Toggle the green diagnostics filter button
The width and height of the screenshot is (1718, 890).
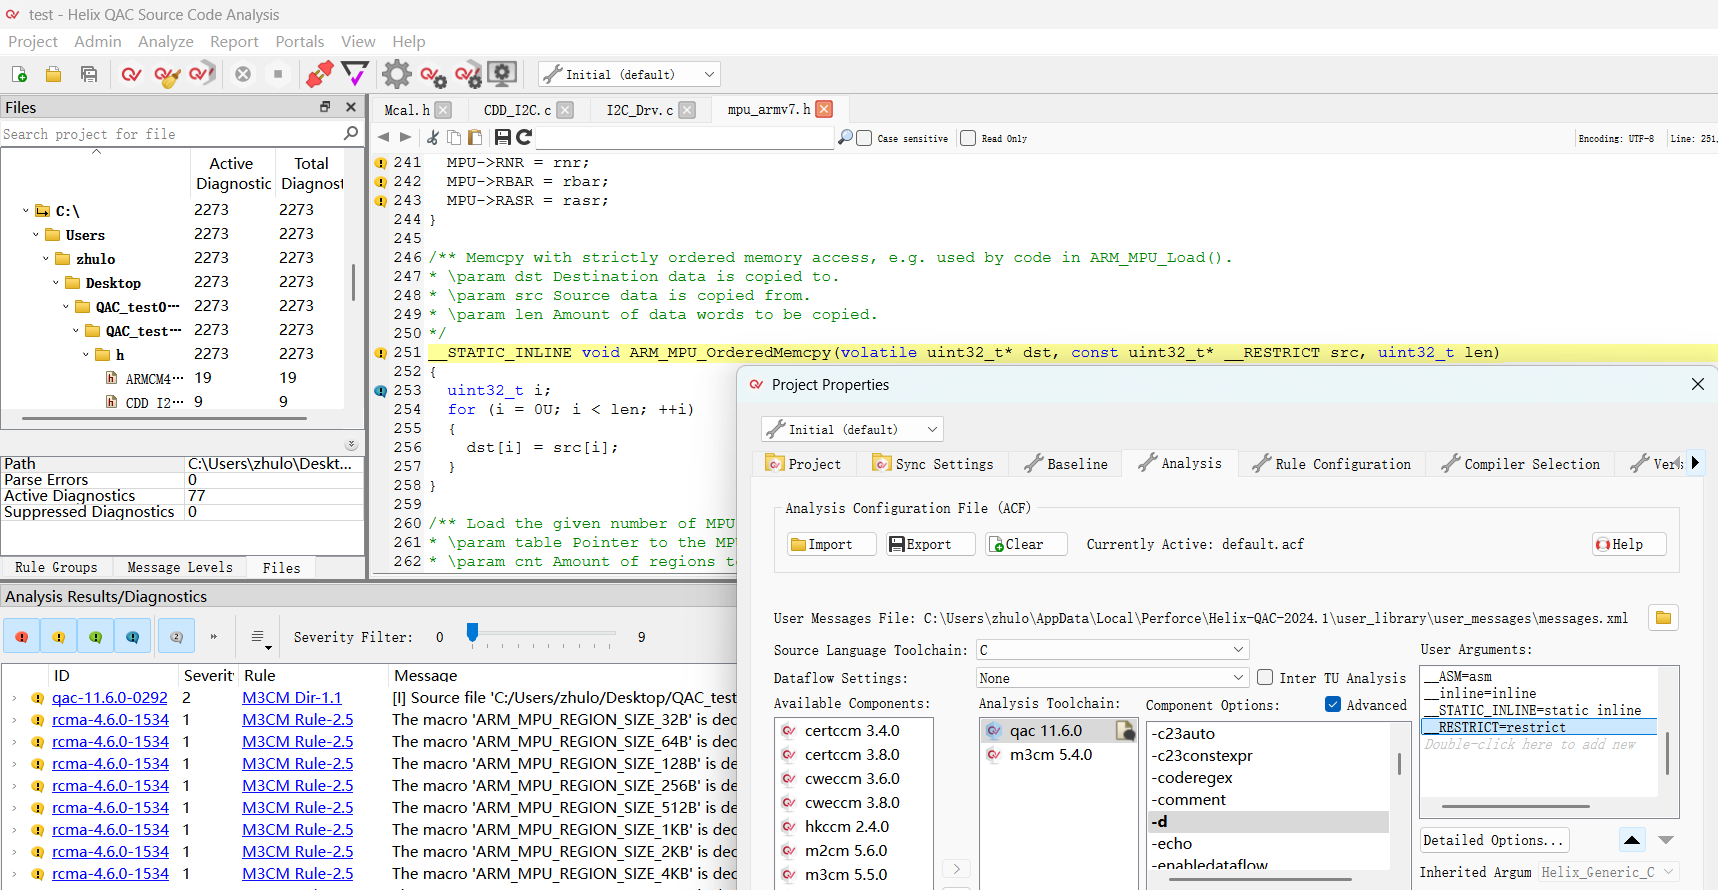click(x=96, y=637)
